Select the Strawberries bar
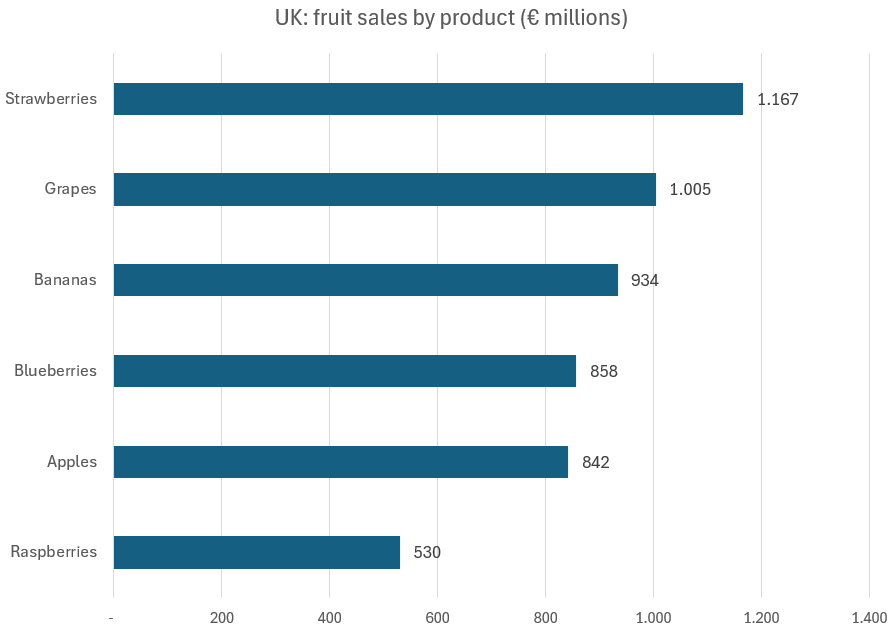This screenshot has width=893, height=629. click(428, 99)
